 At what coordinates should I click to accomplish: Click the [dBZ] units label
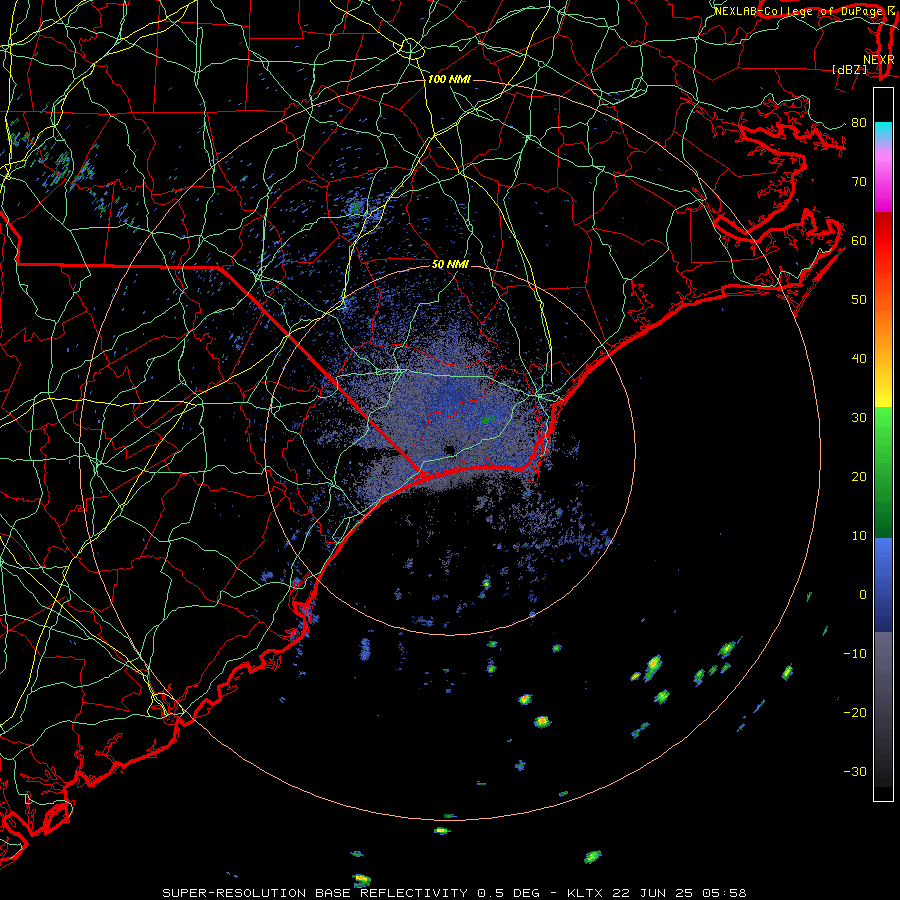[849, 69]
